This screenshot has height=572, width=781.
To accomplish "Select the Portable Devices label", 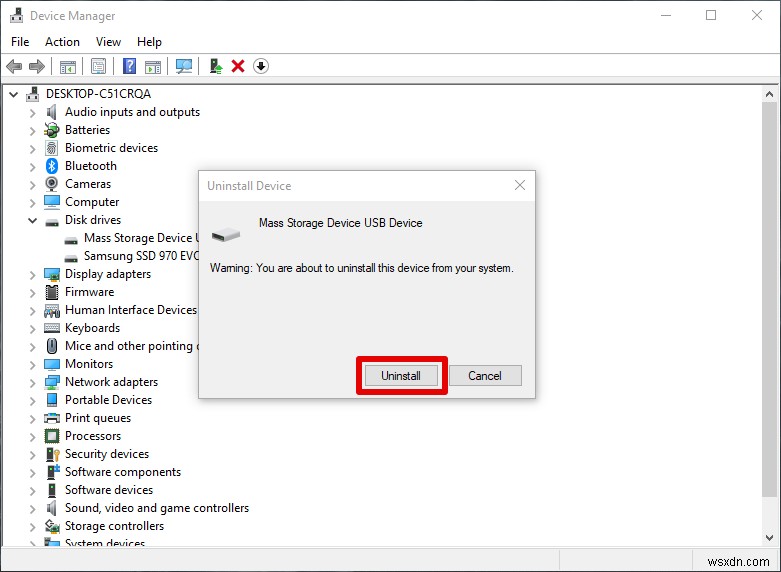I will (x=109, y=400).
